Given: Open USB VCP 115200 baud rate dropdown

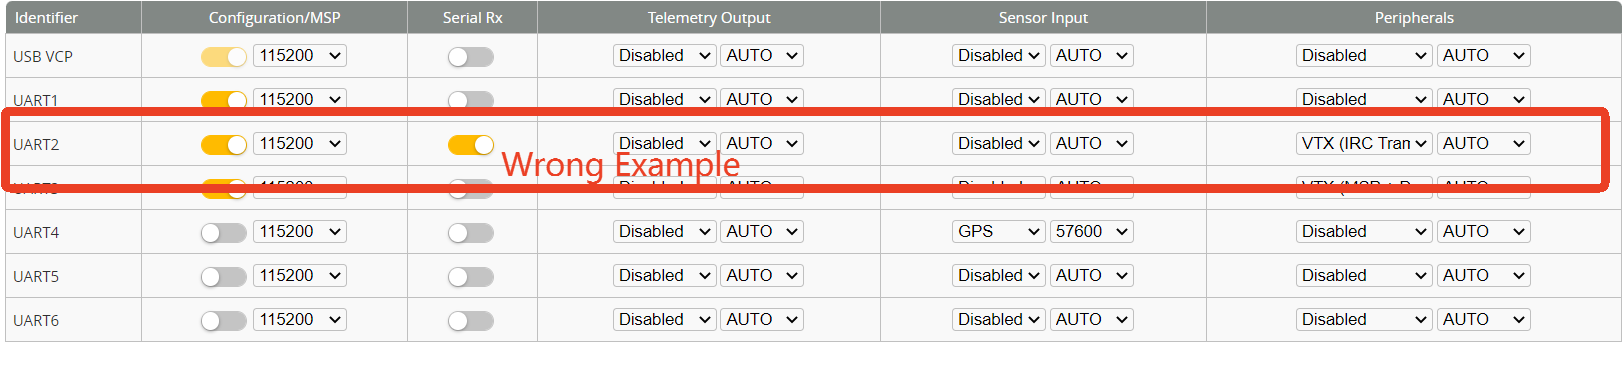Looking at the screenshot, I should pos(300,56).
